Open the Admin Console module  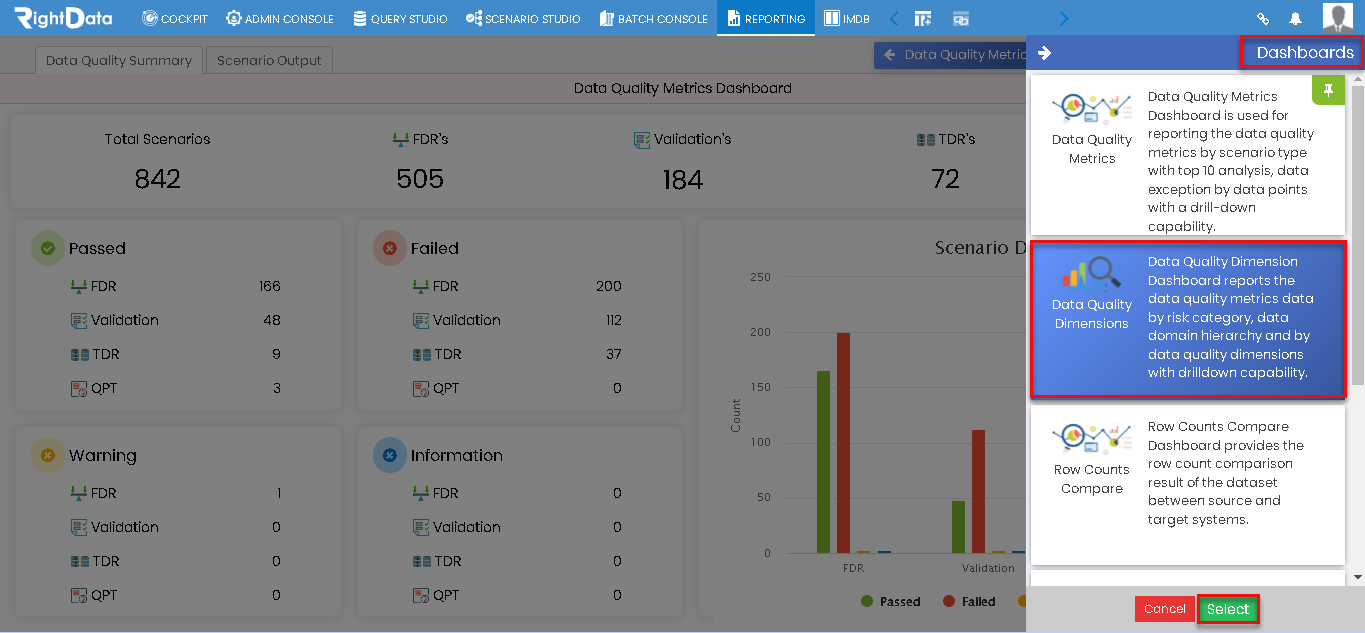pyautogui.click(x=280, y=18)
